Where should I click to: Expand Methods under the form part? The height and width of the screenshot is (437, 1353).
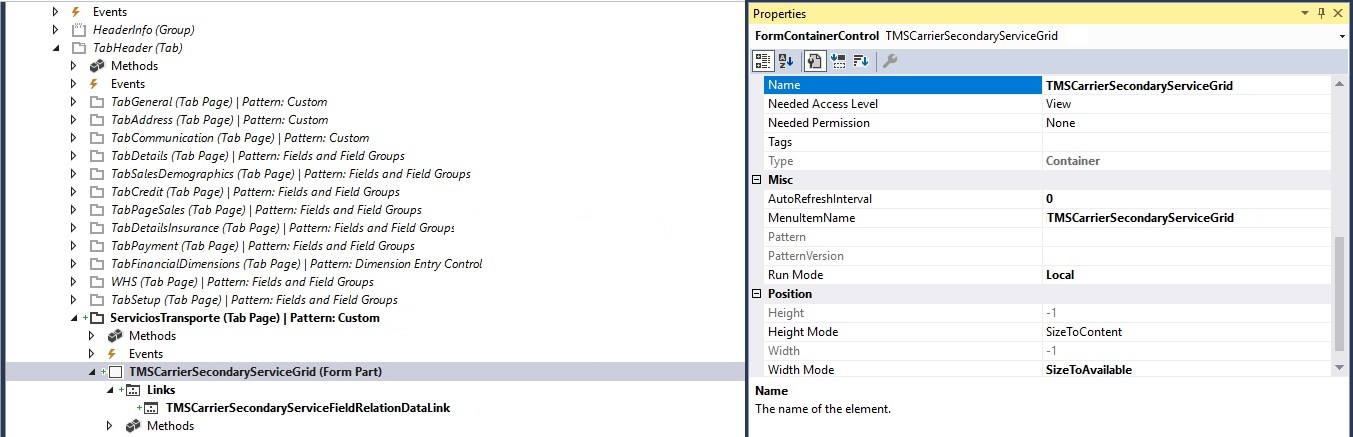pyautogui.click(x=110, y=426)
